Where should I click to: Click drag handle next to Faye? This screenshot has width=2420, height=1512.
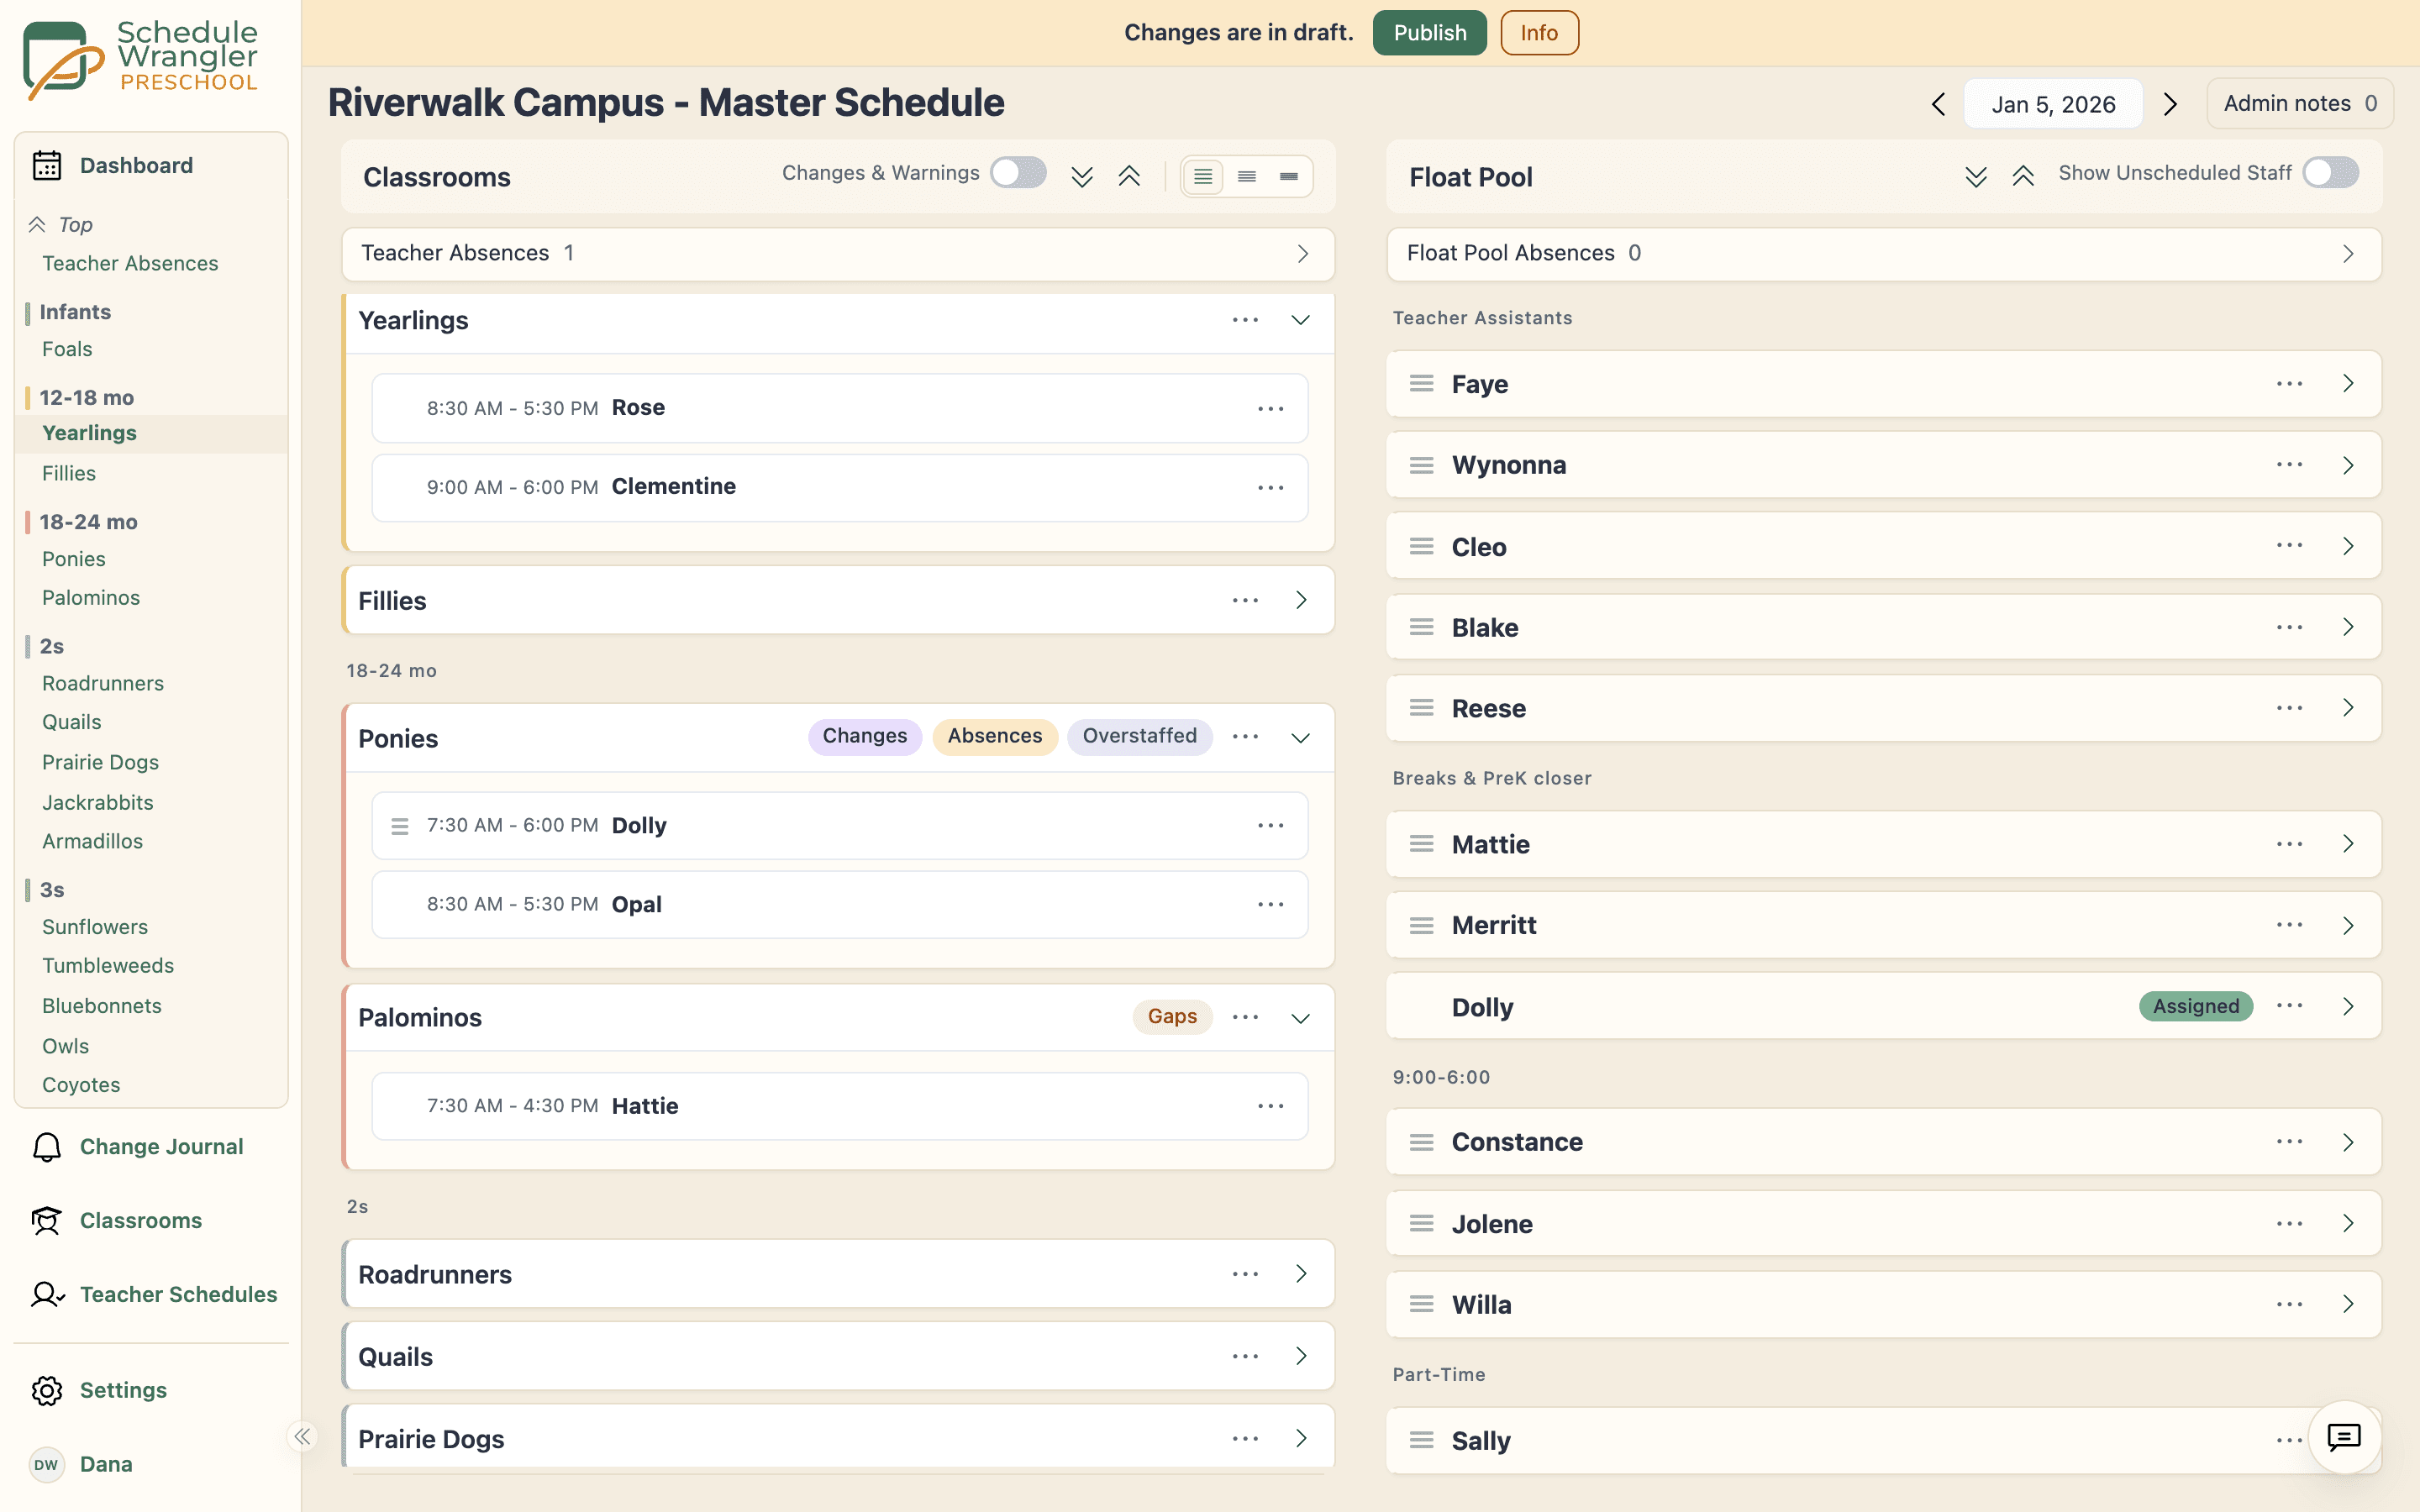(x=1422, y=384)
